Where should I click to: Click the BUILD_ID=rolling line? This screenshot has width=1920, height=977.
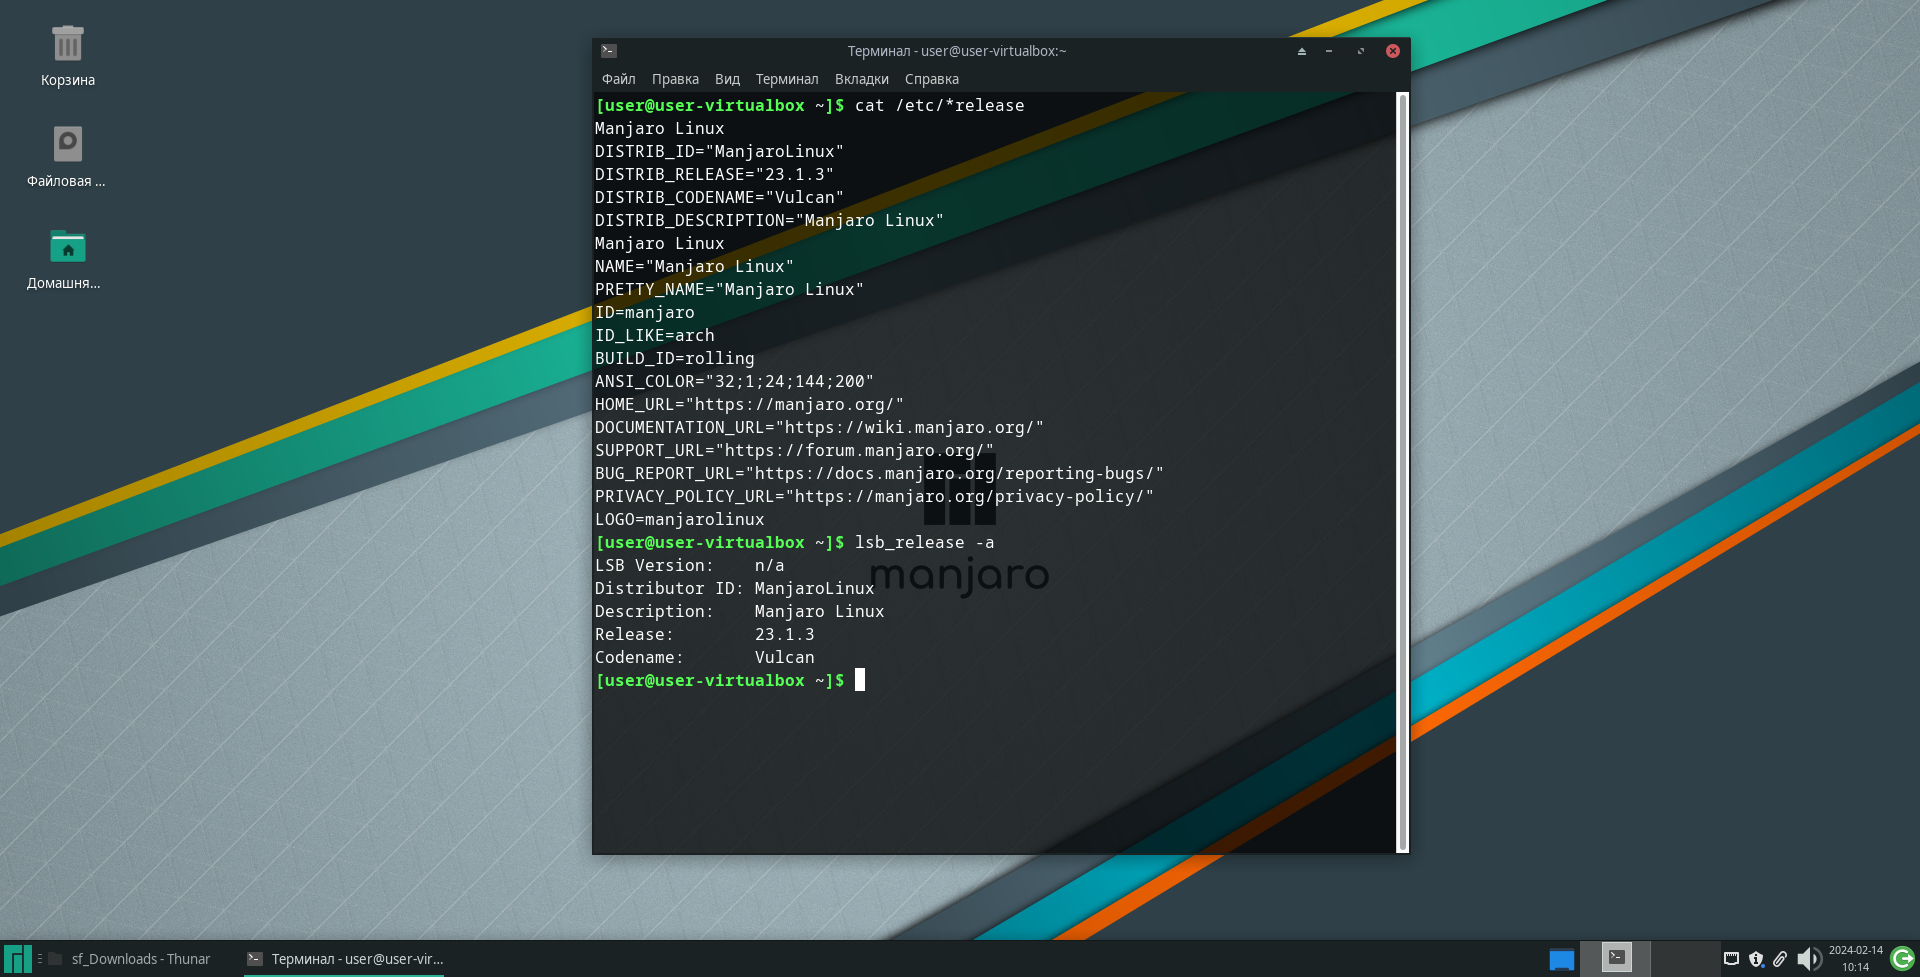click(x=674, y=359)
